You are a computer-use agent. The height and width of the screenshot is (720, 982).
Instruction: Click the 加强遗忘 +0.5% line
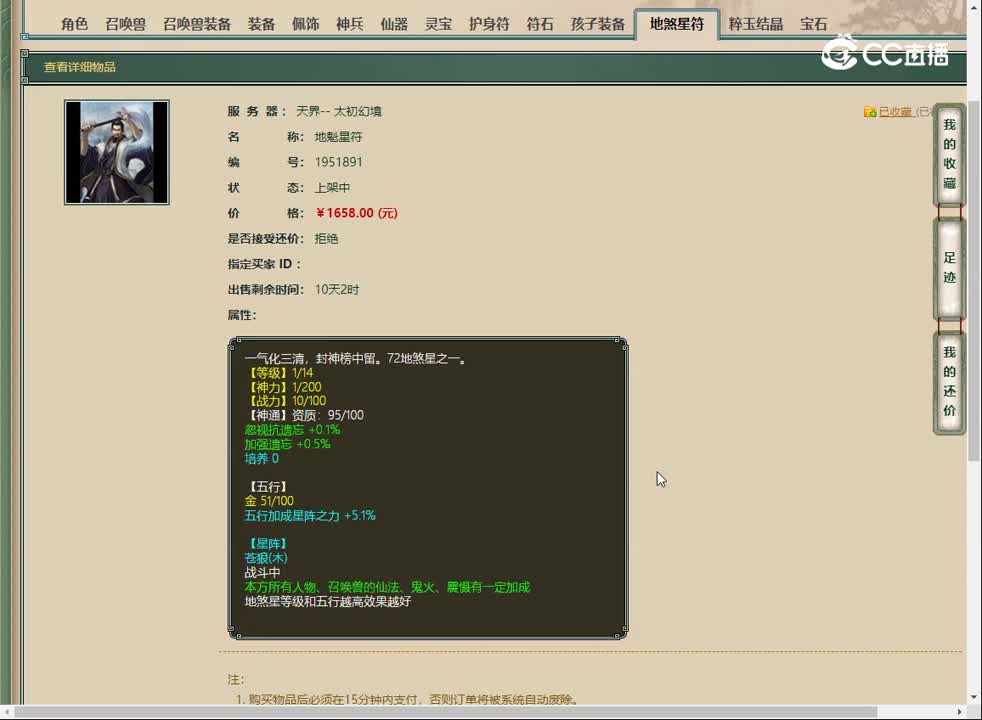[x=287, y=444]
